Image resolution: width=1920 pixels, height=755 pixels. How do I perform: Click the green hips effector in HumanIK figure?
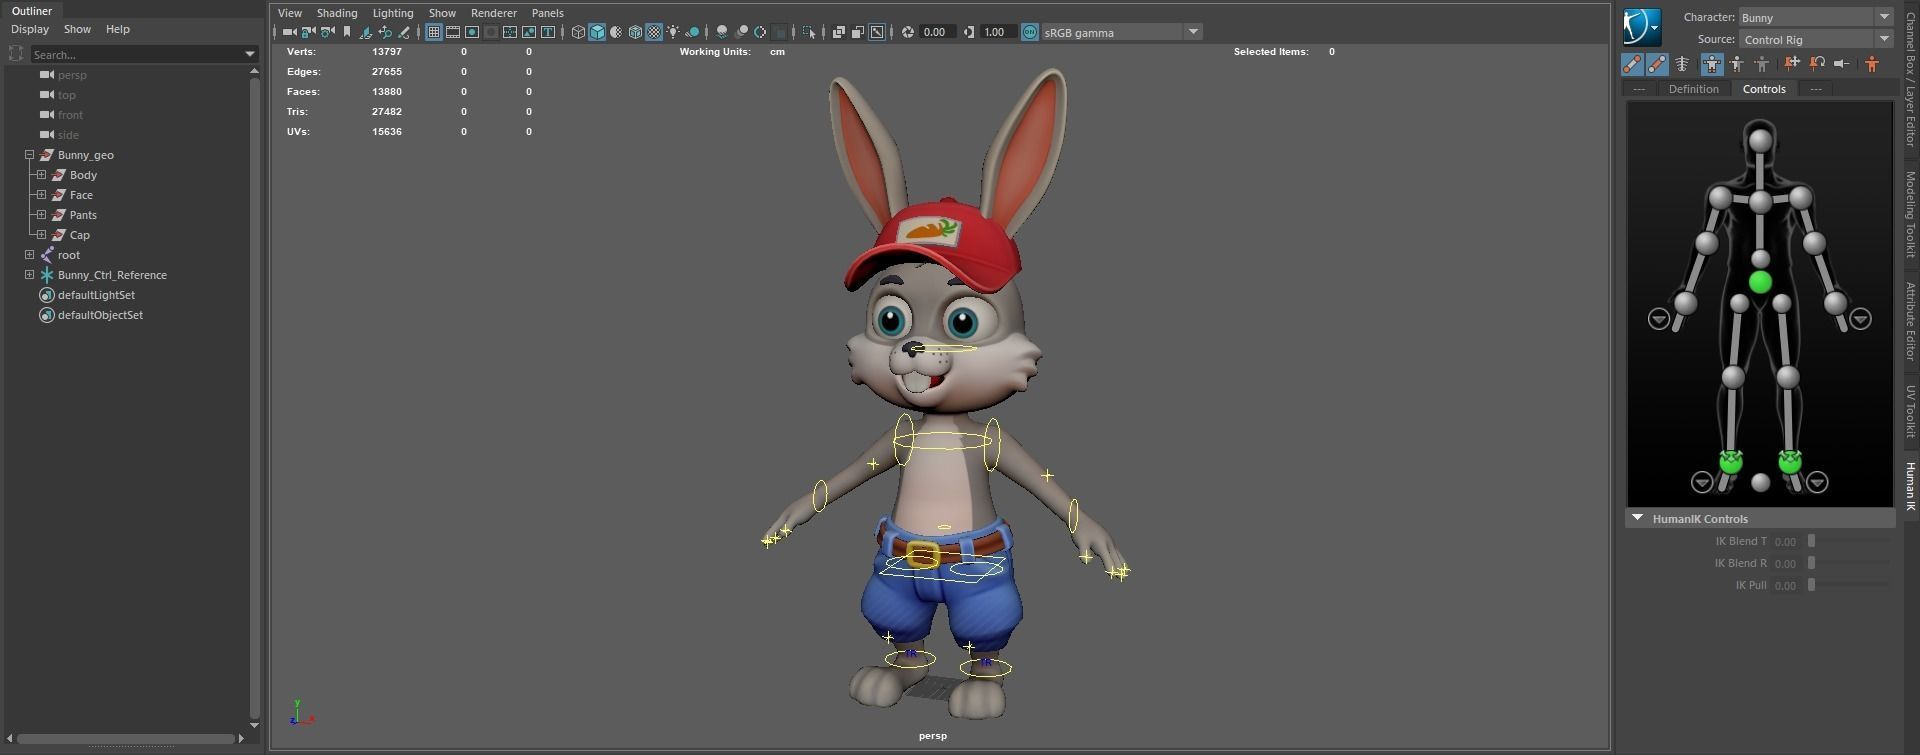1760,283
